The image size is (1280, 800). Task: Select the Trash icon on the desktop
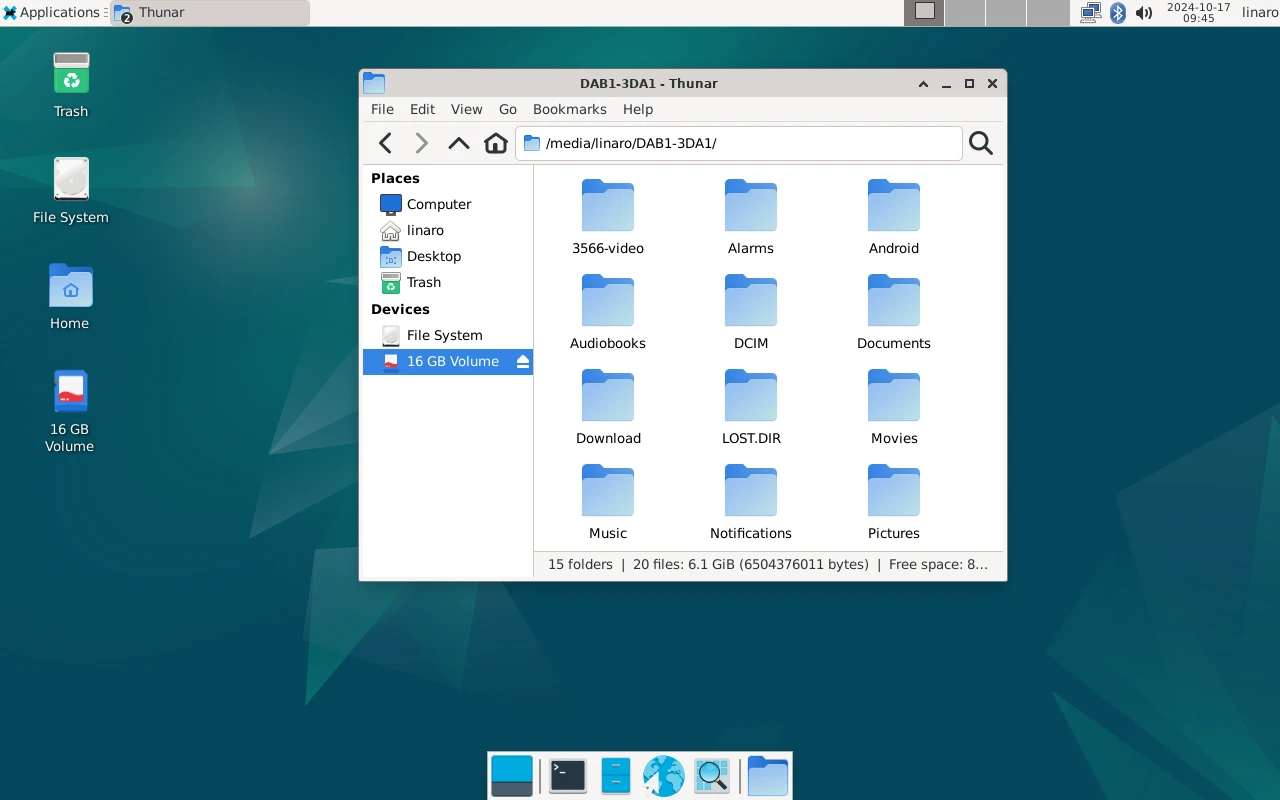[71, 85]
